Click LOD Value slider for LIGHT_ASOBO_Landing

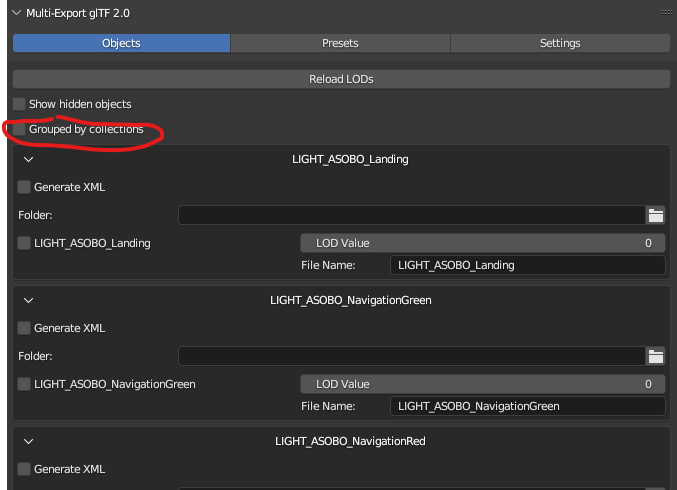click(x=483, y=243)
